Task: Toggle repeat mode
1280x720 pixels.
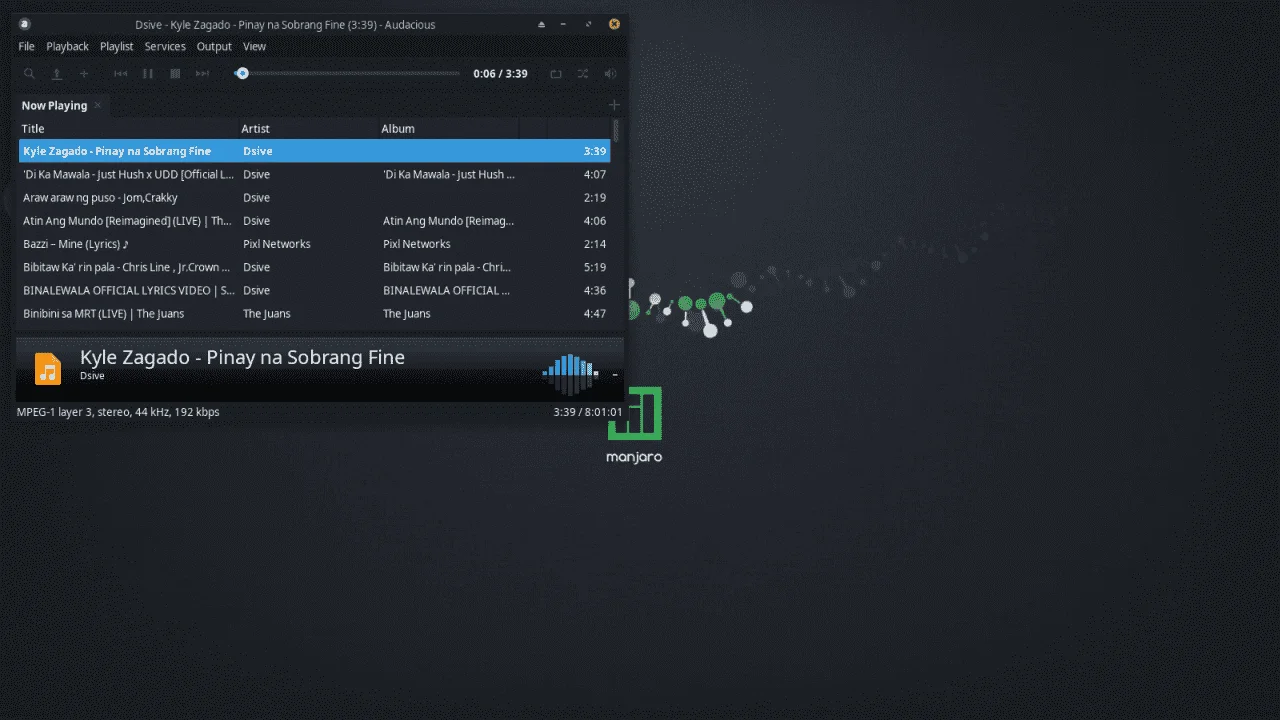Action: pyautogui.click(x=556, y=73)
